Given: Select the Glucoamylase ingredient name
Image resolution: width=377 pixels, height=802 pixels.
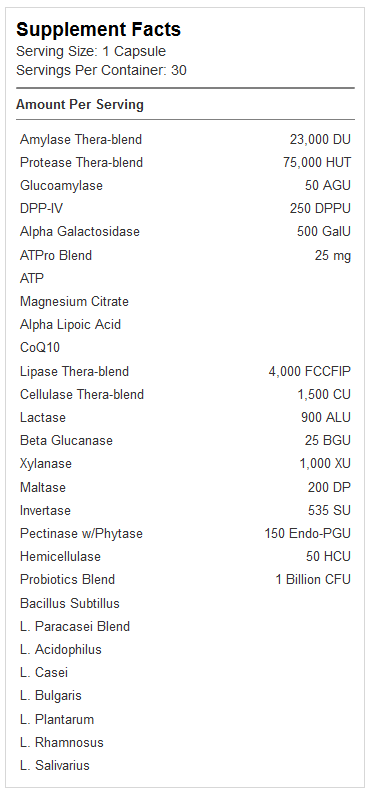Looking at the screenshot, I should (x=61, y=186).
